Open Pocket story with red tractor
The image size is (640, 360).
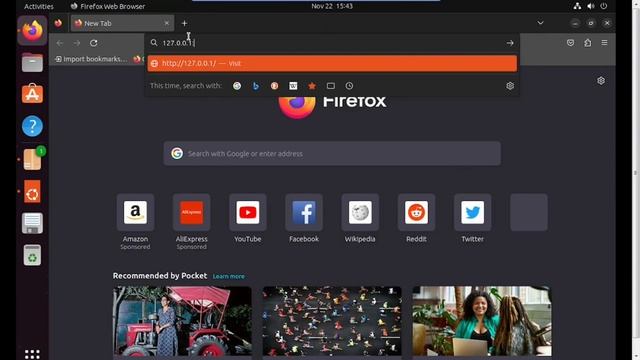182,321
